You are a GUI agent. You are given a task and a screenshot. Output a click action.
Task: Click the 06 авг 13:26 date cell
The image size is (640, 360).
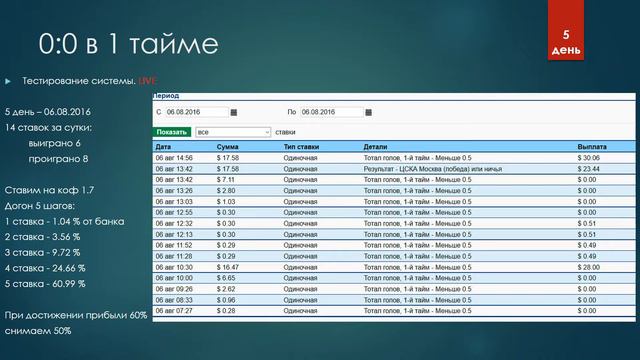174,191
